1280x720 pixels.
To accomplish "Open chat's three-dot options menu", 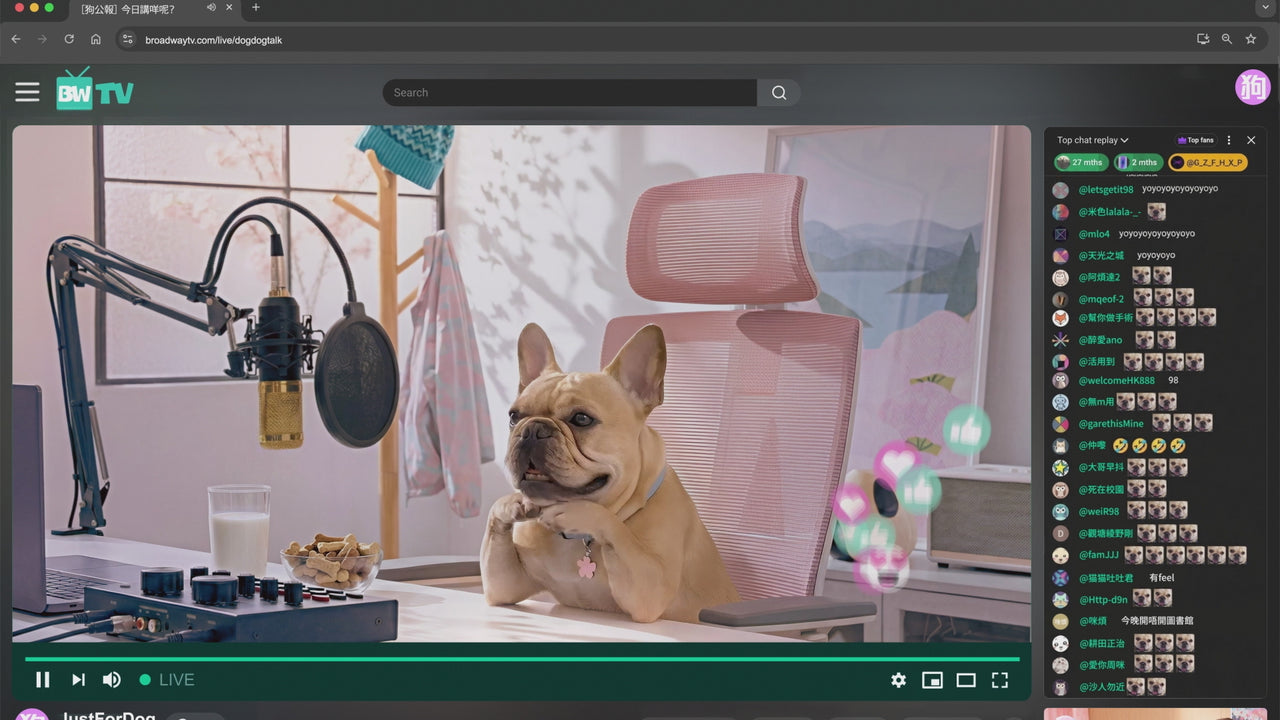I will tap(1229, 140).
